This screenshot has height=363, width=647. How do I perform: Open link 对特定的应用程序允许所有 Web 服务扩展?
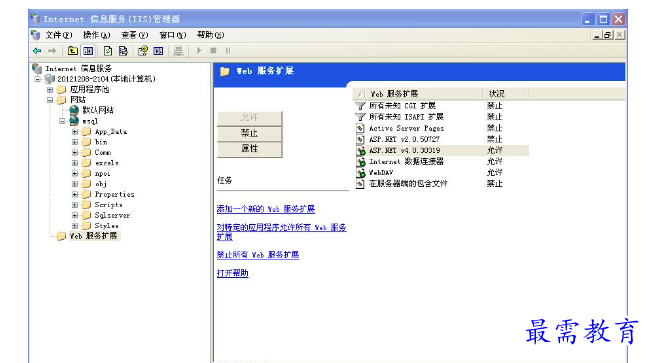(281, 232)
